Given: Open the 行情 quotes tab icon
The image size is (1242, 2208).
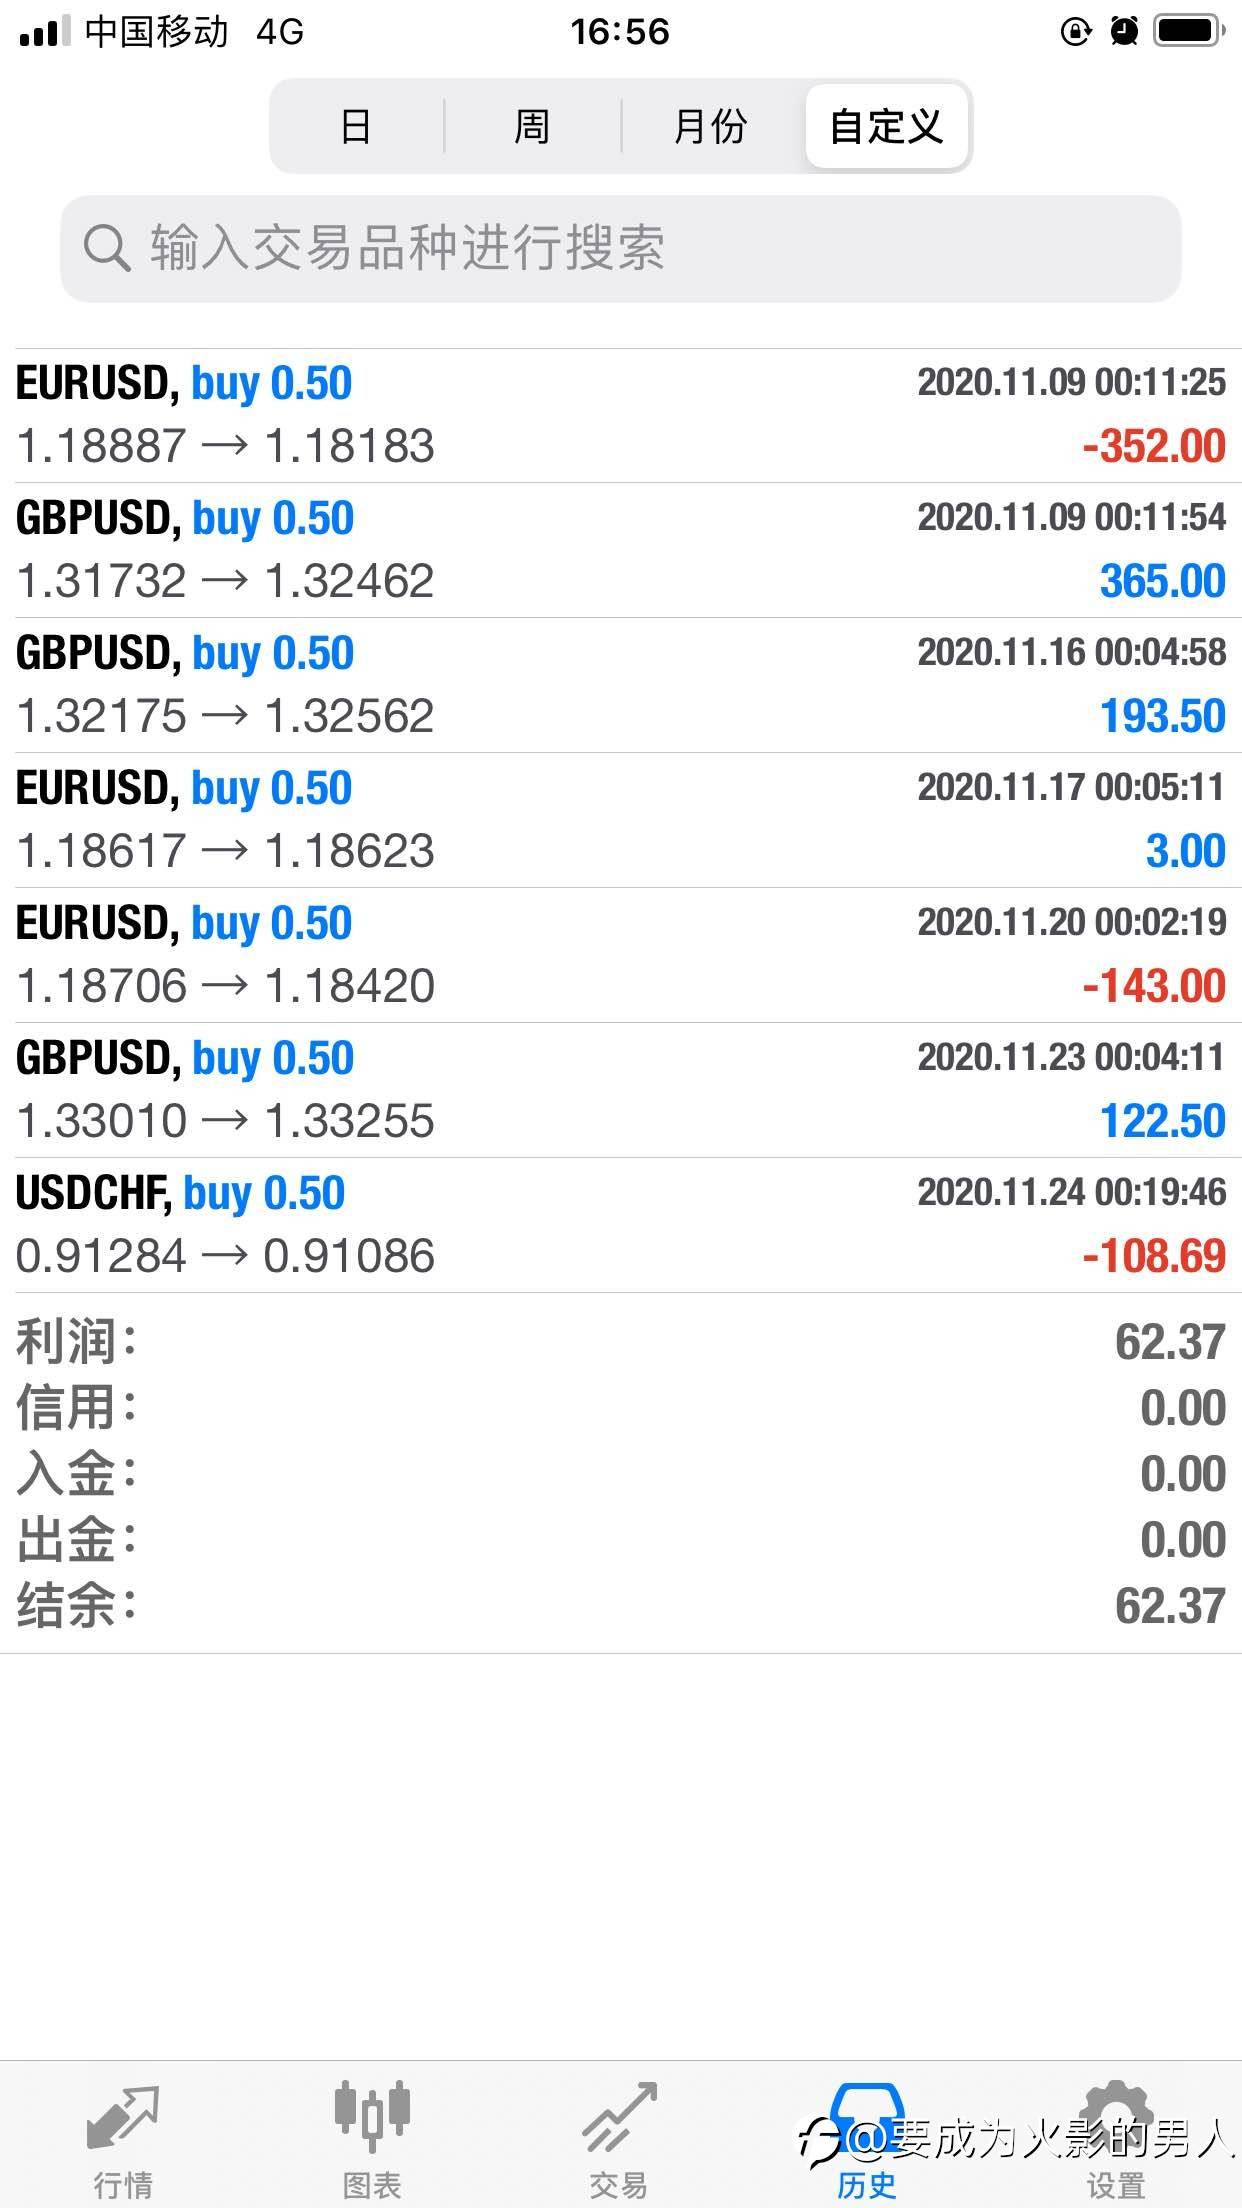Looking at the screenshot, I should pyautogui.click(x=123, y=2118).
